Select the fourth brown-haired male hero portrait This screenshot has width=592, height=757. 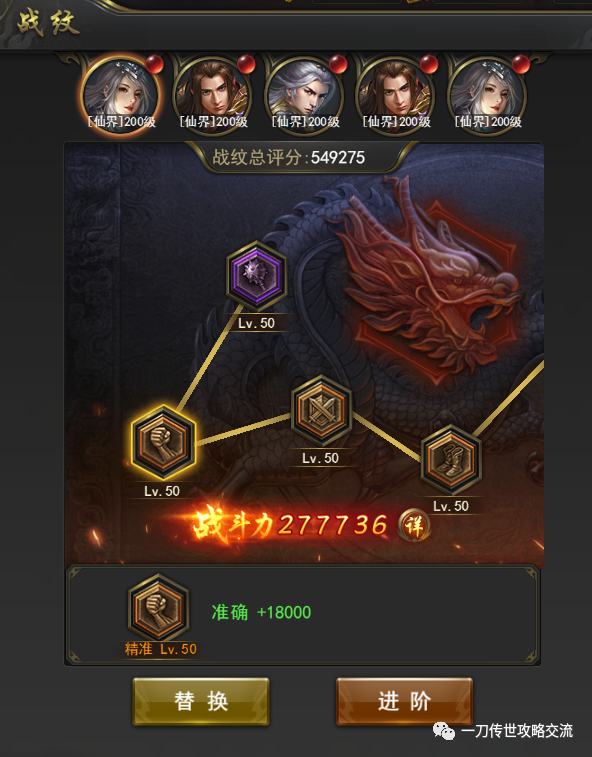[x=395, y=94]
